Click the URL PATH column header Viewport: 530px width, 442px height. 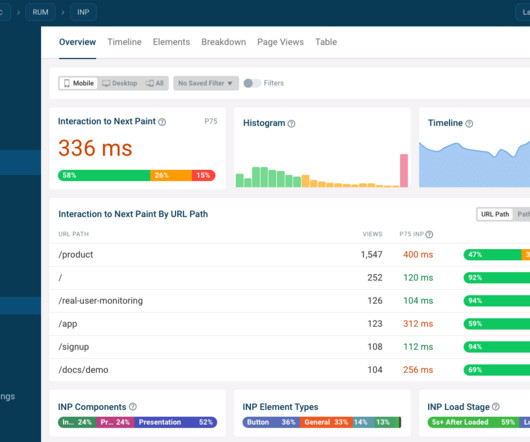click(x=73, y=234)
